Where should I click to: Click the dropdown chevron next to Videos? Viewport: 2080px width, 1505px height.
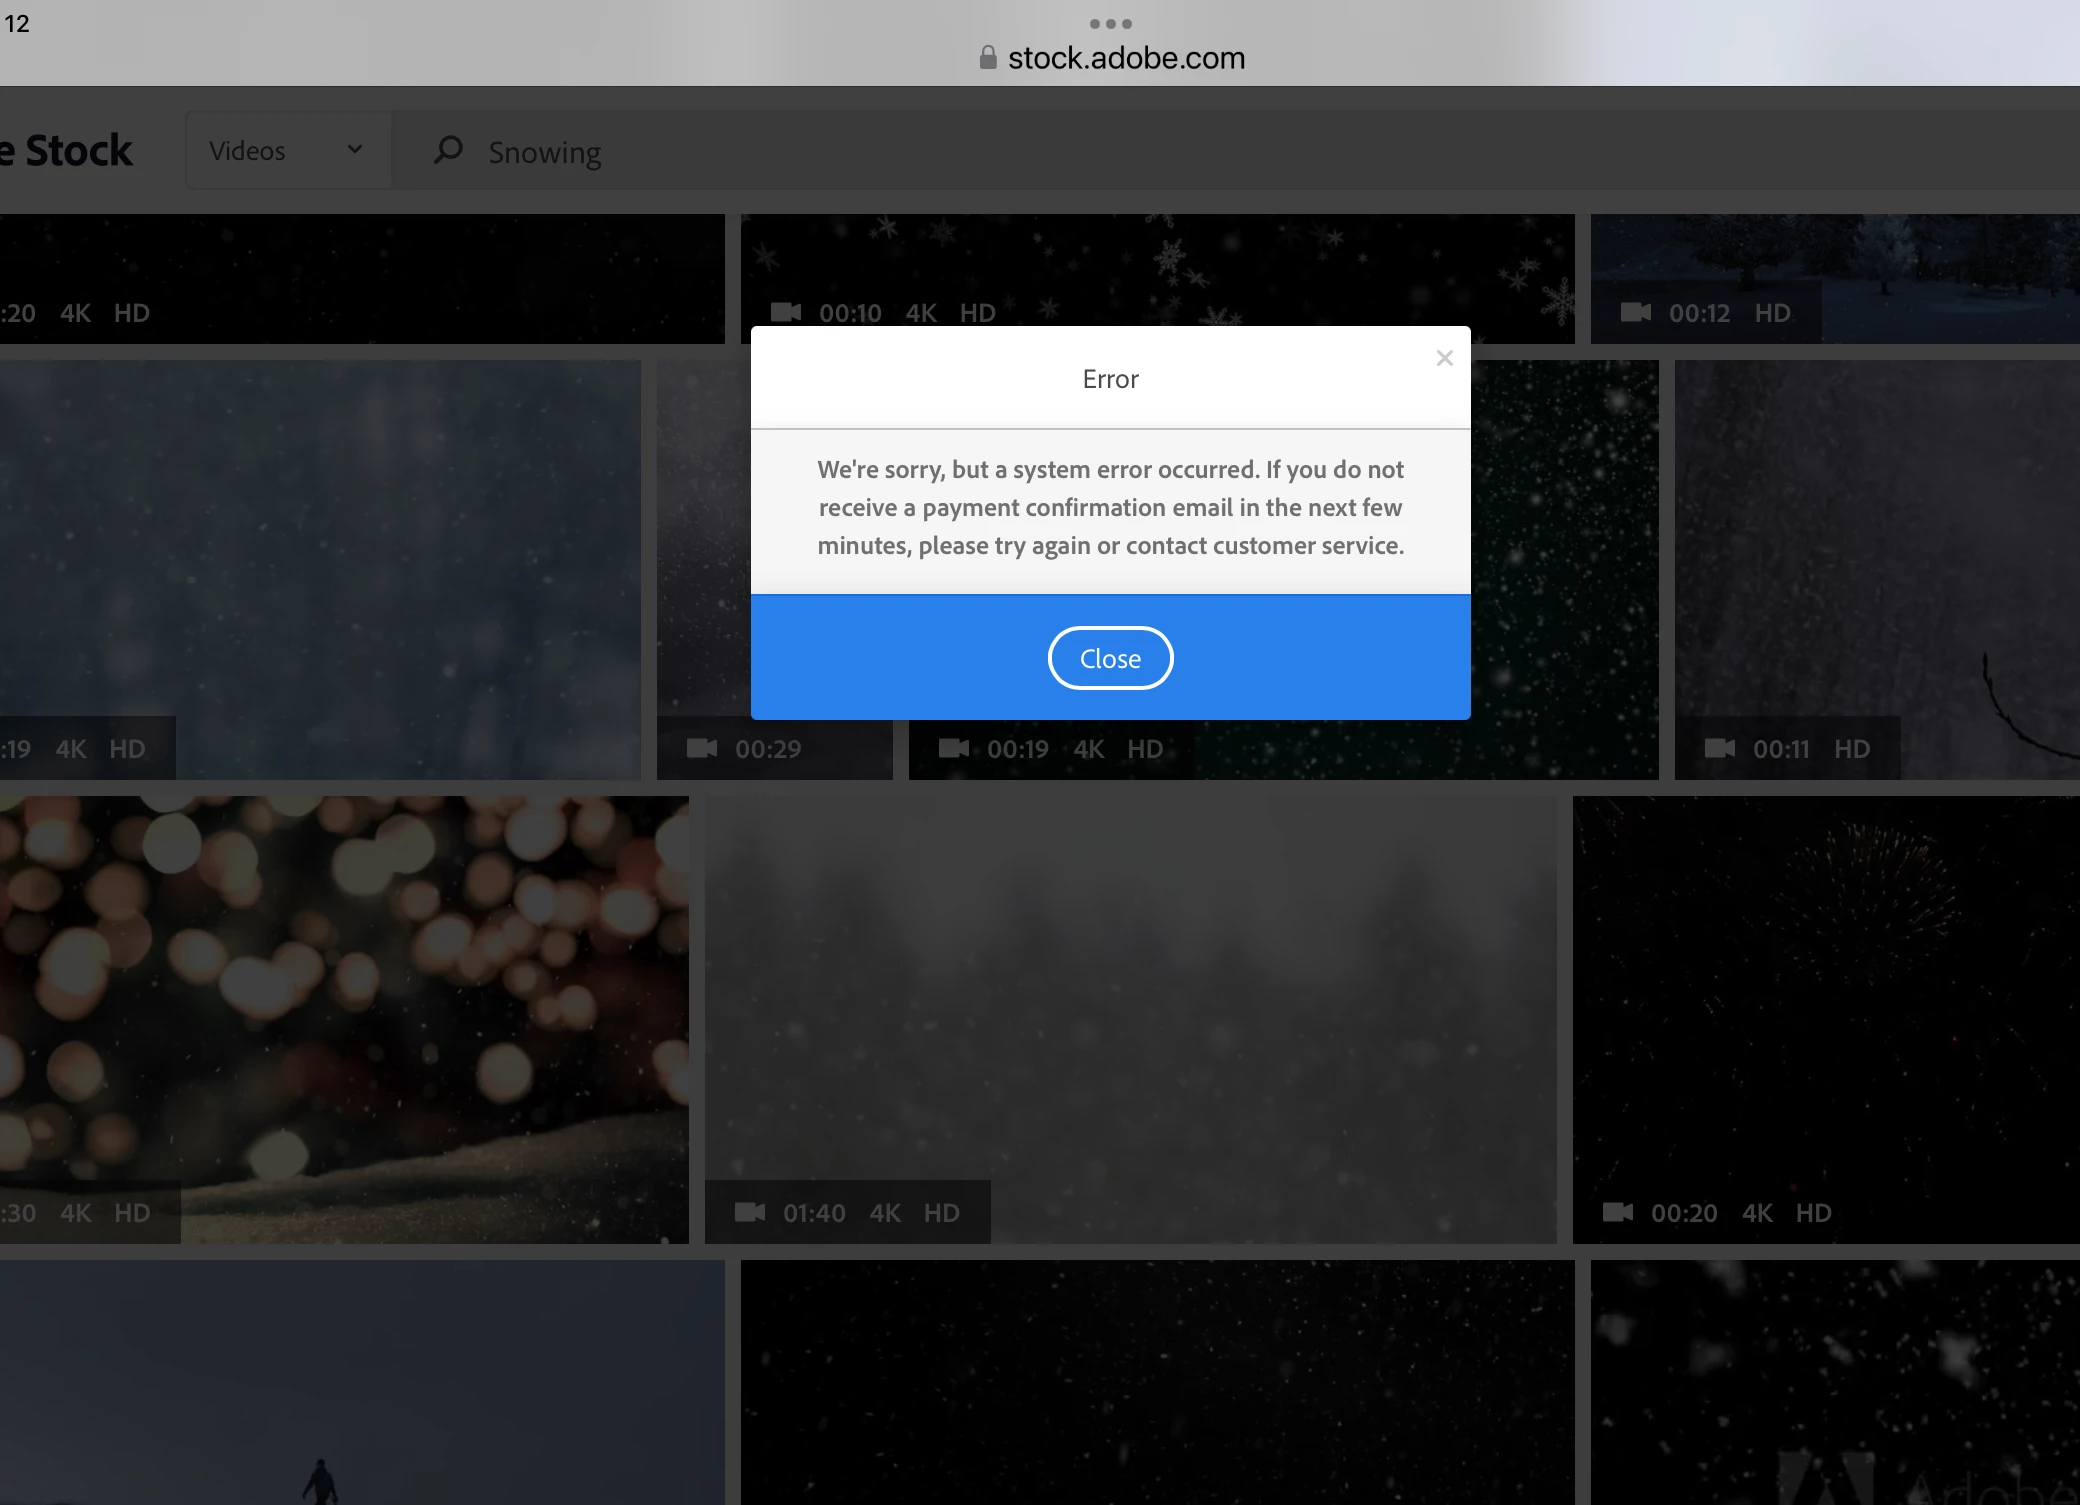click(355, 150)
